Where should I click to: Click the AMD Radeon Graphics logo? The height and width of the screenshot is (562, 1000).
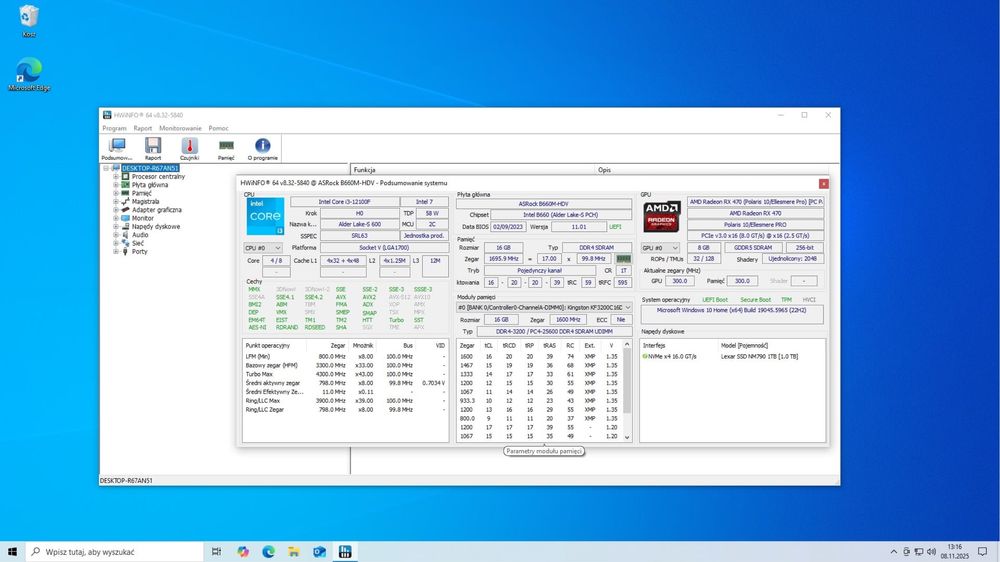coord(661,217)
